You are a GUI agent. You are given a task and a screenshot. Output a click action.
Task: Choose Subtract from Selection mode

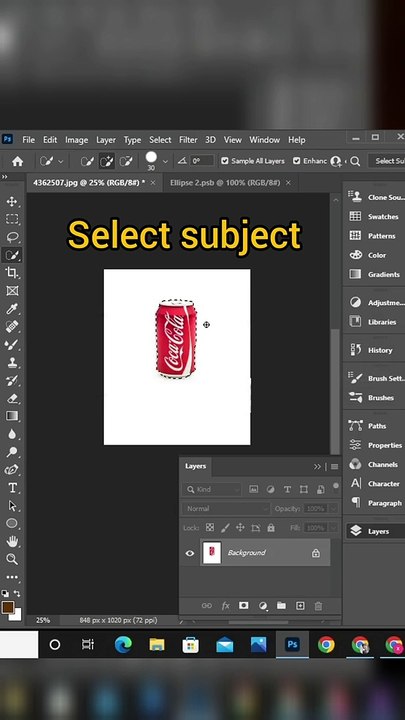(126, 161)
